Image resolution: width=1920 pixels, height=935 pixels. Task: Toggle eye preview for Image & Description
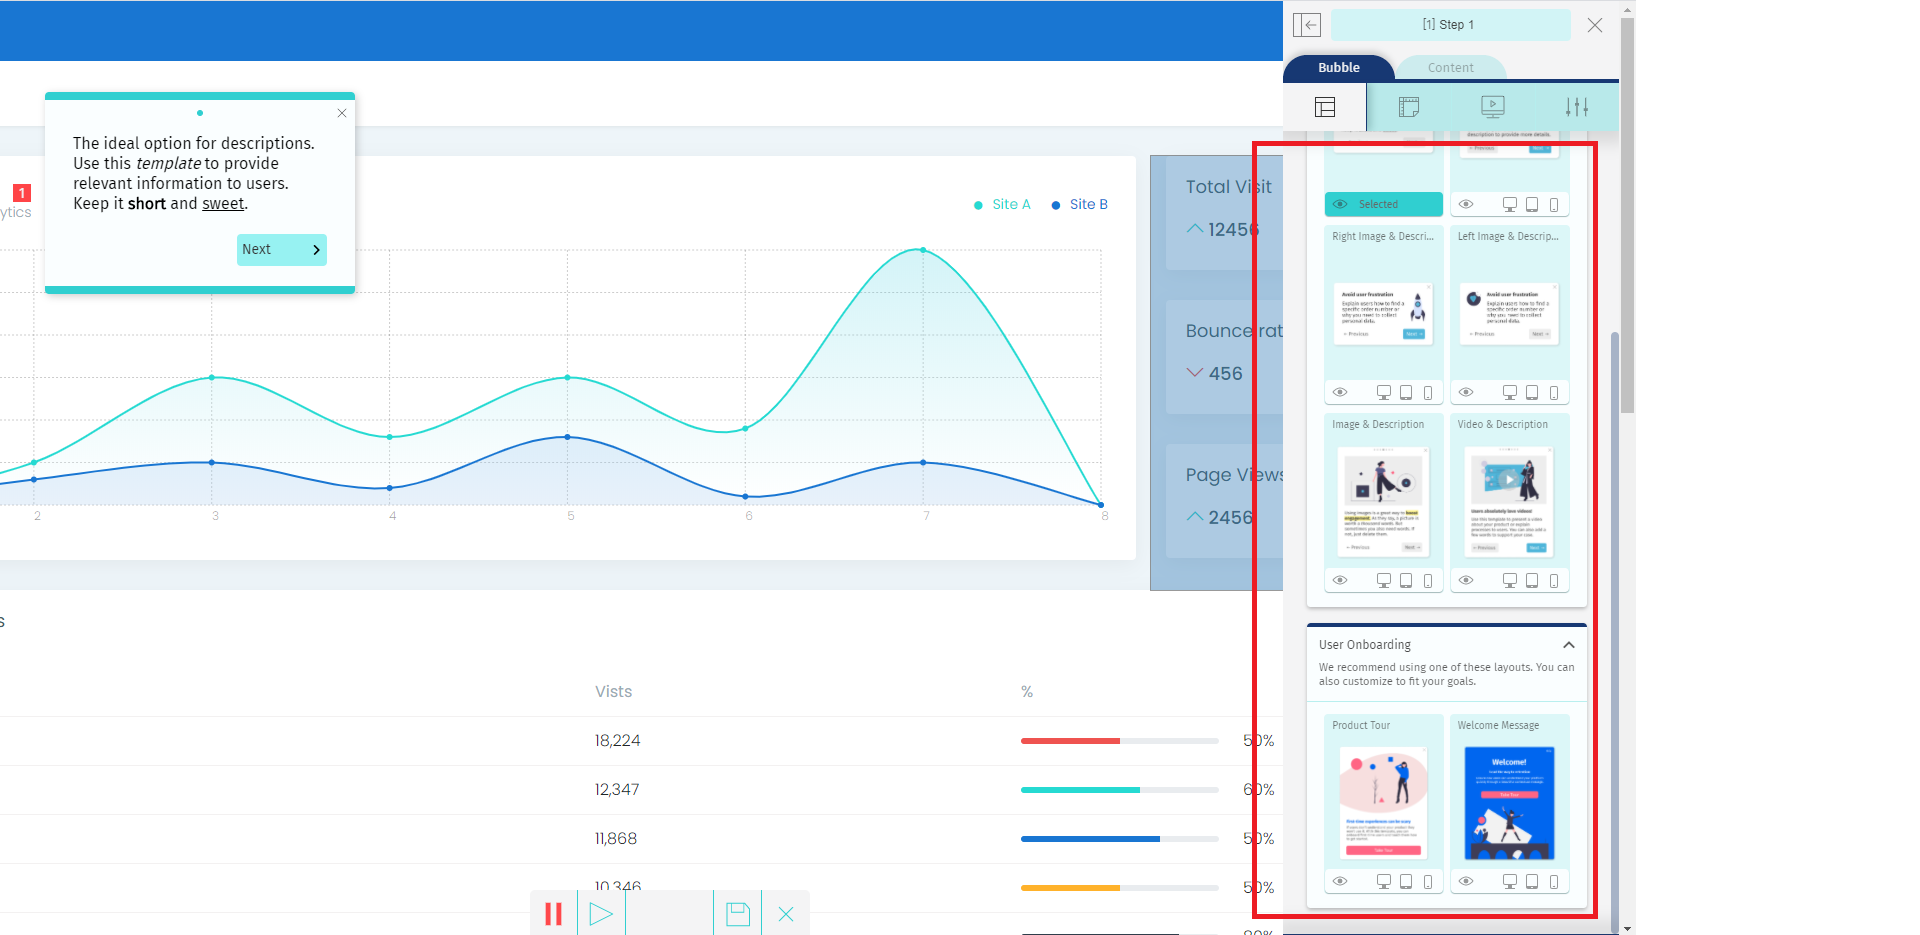[x=1340, y=581]
